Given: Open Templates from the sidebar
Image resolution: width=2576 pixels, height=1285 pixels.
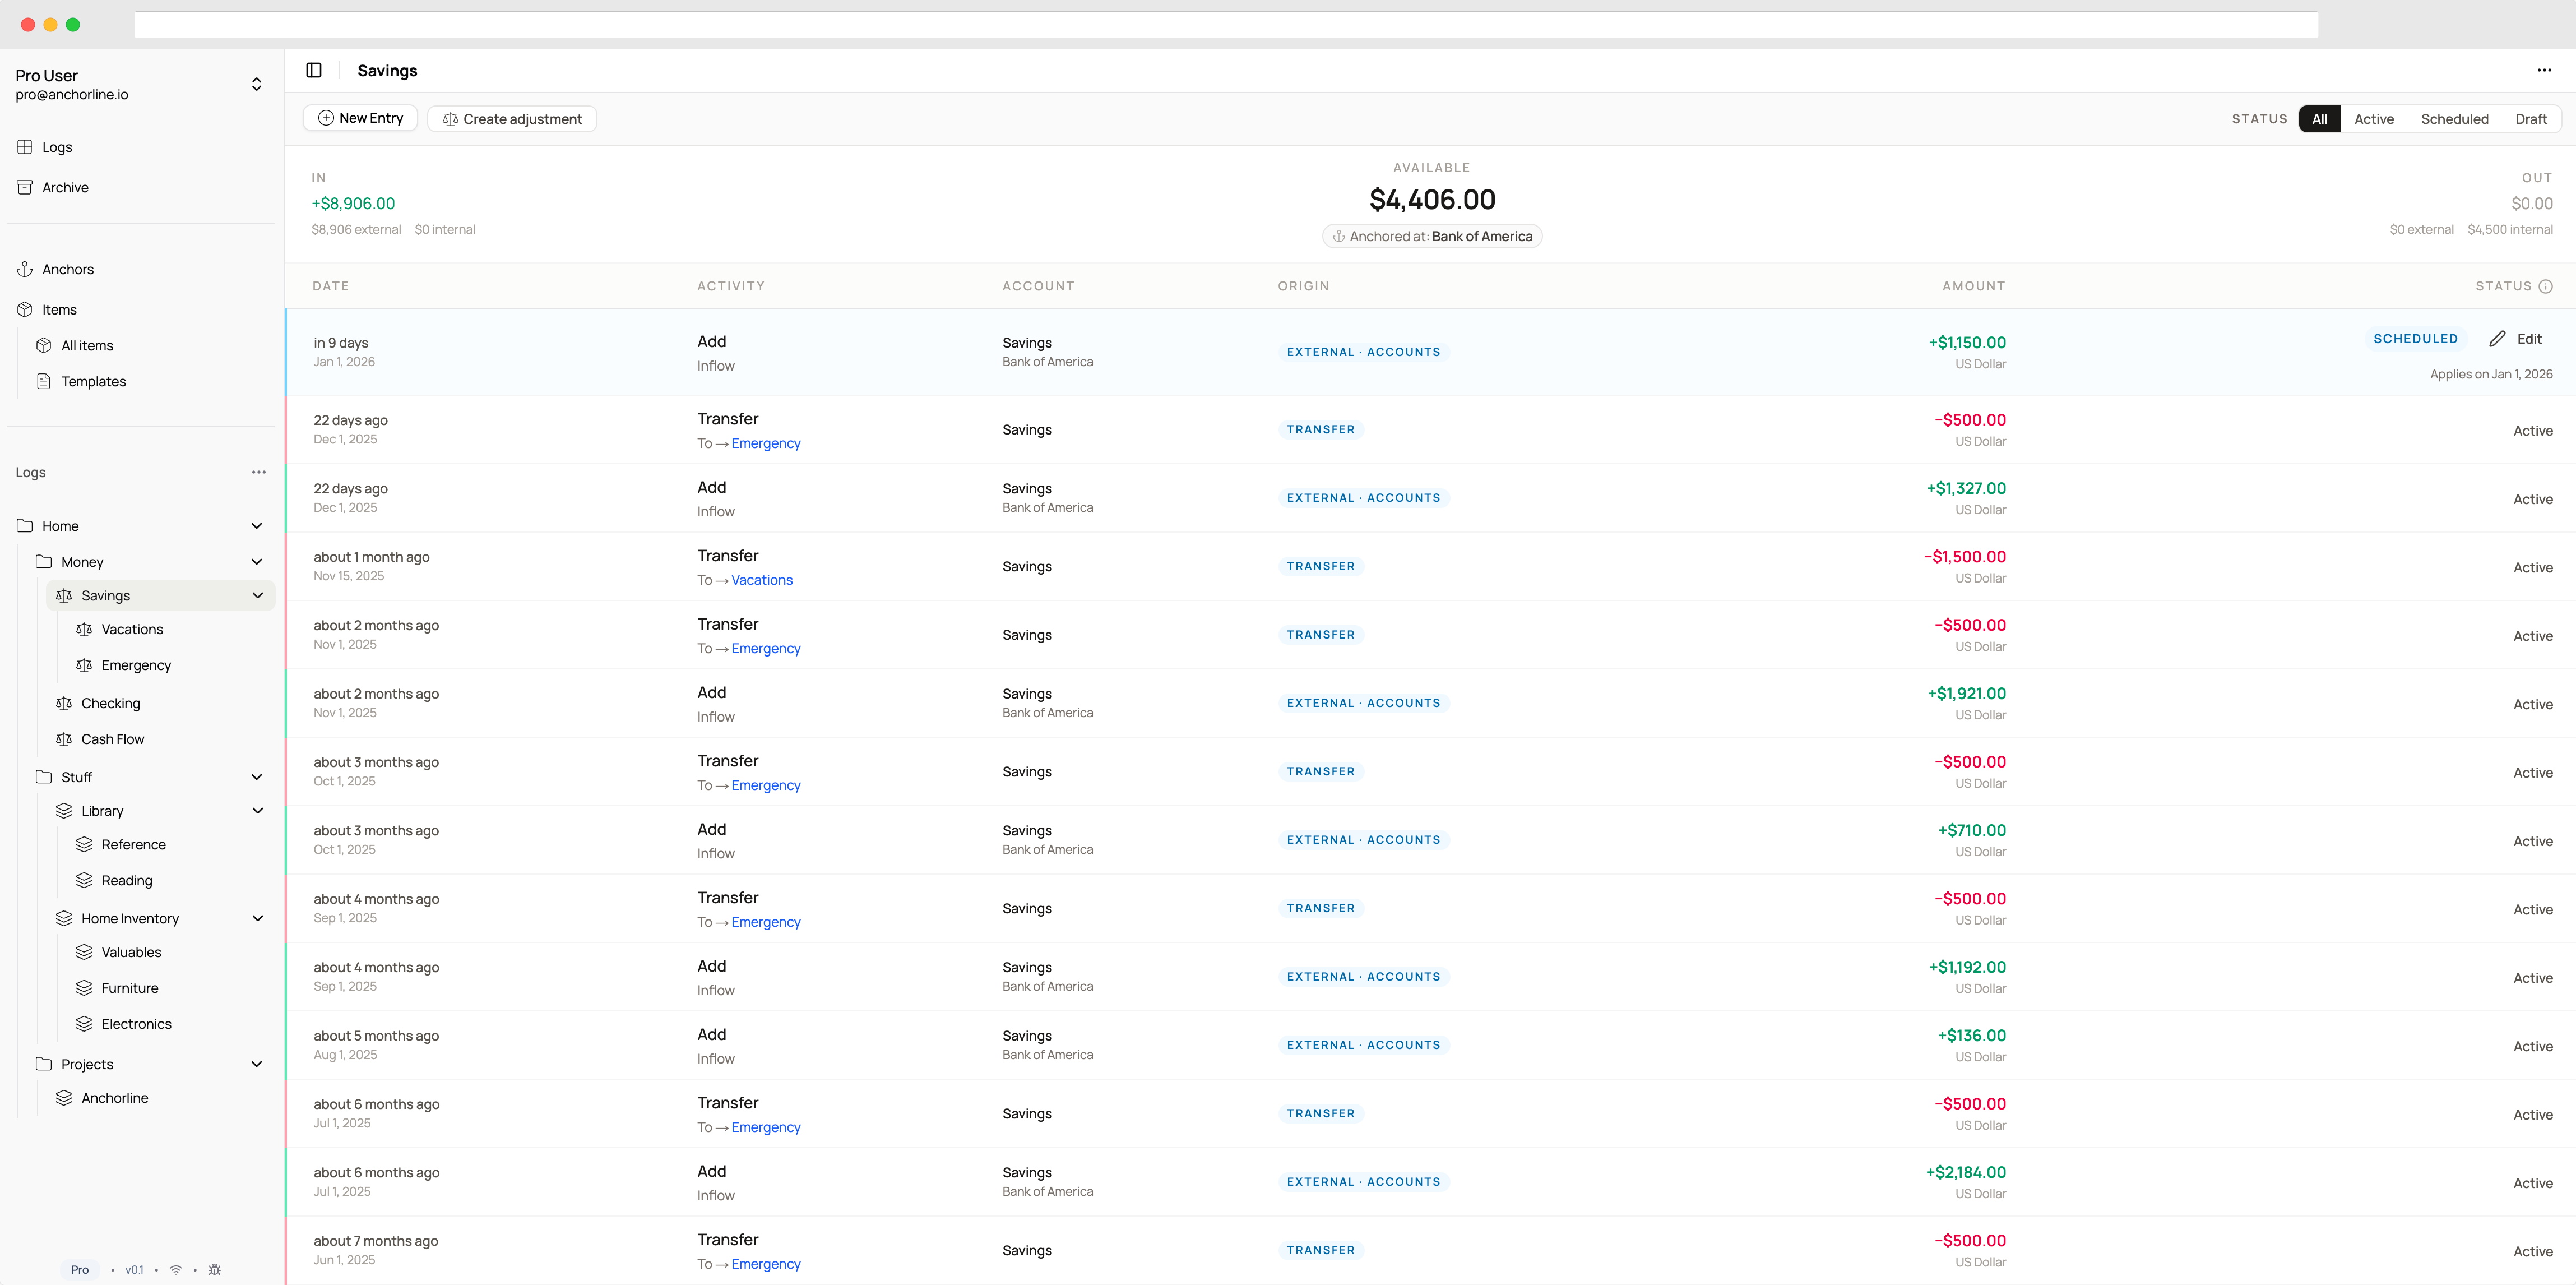Looking at the screenshot, I should [x=94, y=381].
